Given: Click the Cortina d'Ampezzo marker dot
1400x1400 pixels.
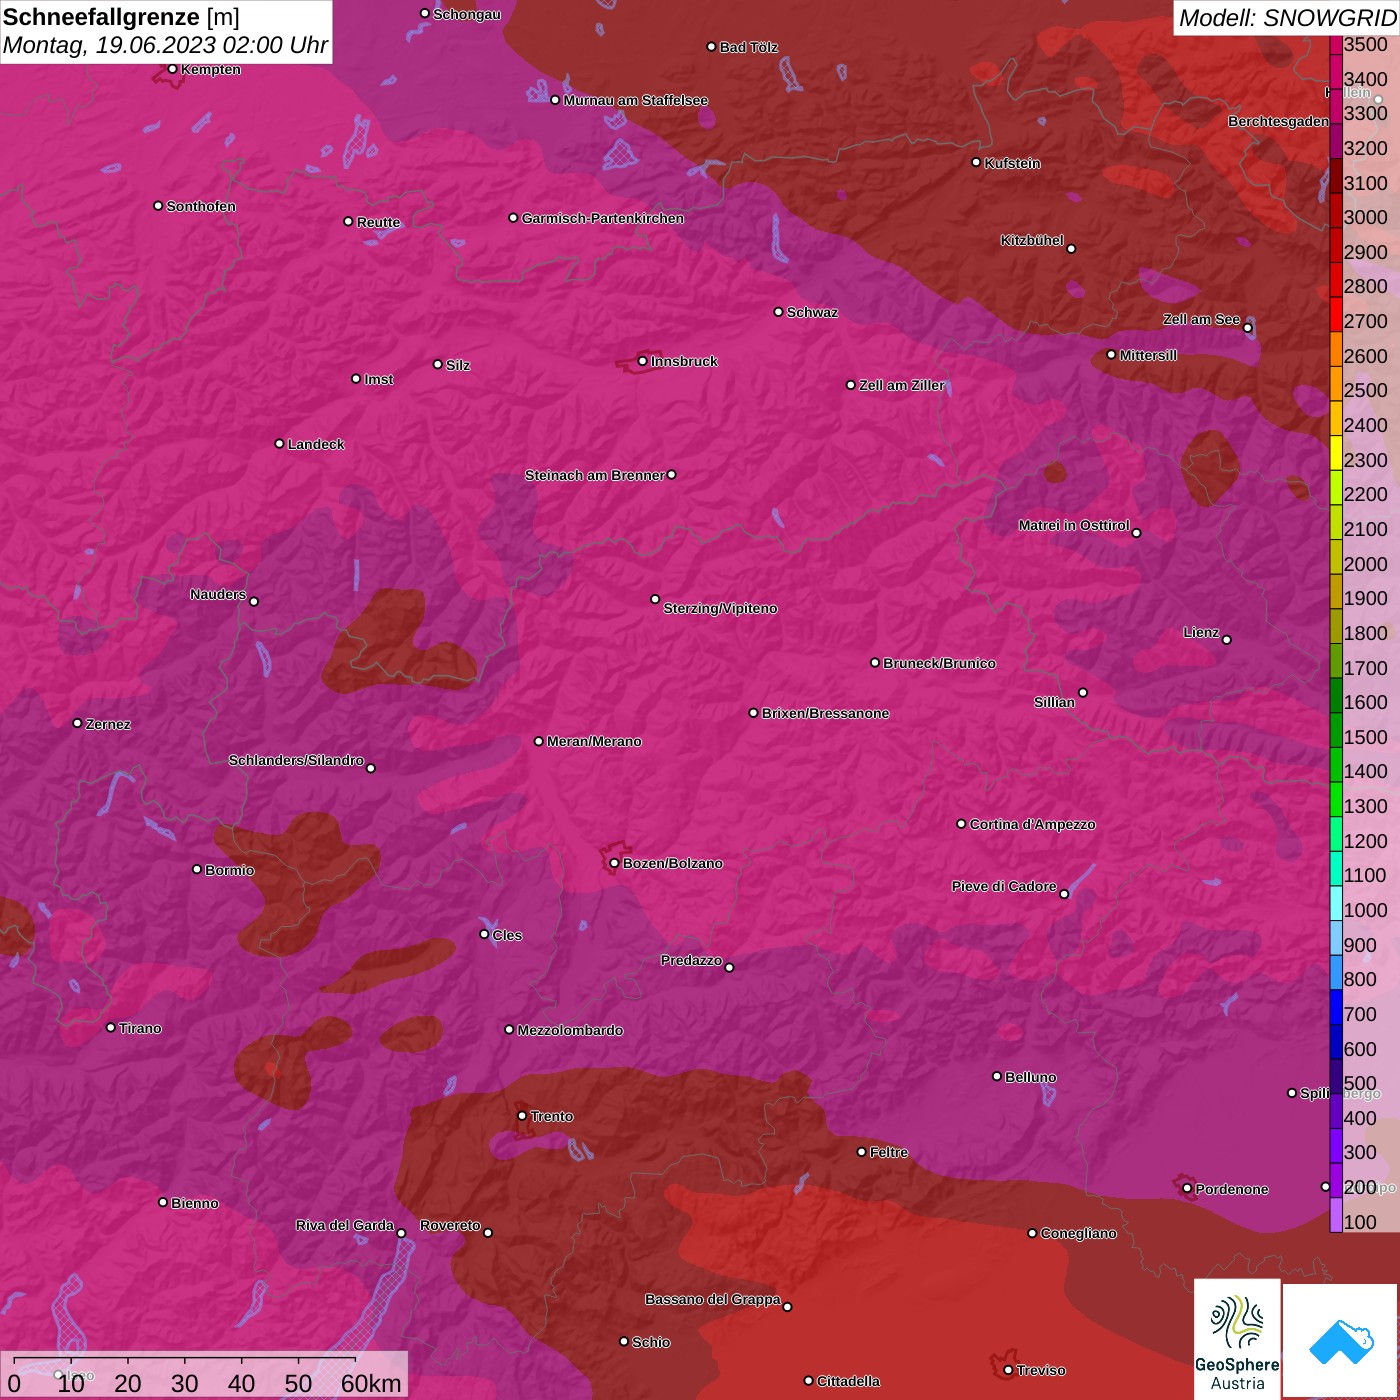Looking at the screenshot, I should [x=962, y=824].
